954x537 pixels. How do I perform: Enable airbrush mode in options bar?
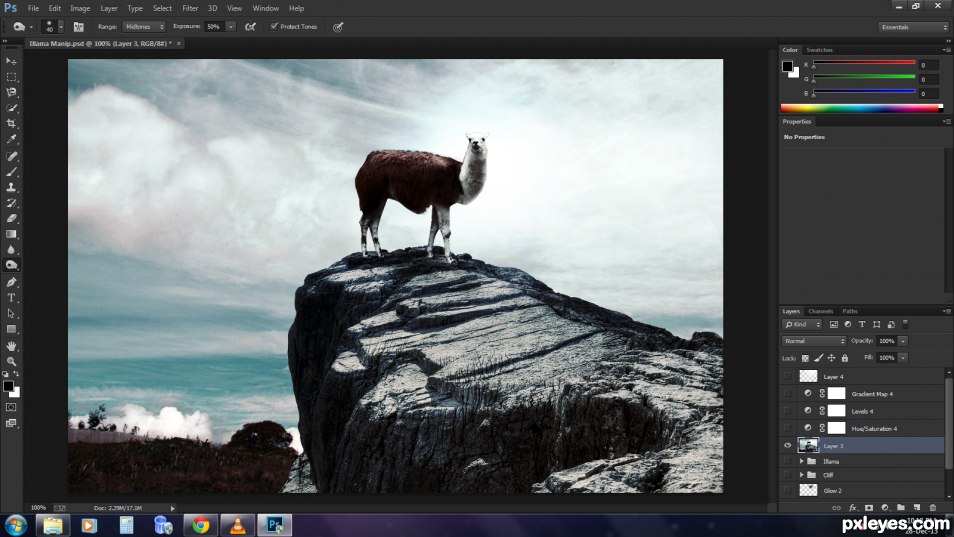[x=250, y=27]
